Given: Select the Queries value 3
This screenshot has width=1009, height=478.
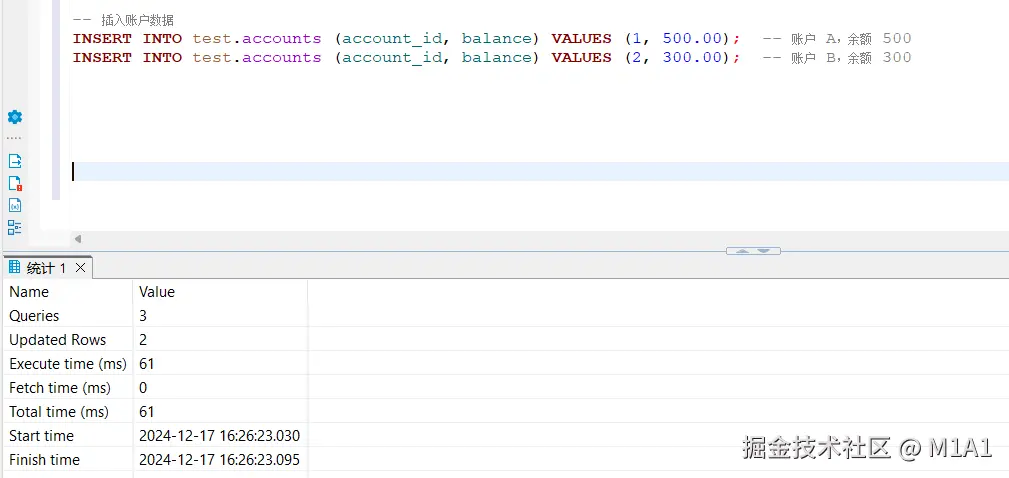Looking at the screenshot, I should tap(143, 316).
